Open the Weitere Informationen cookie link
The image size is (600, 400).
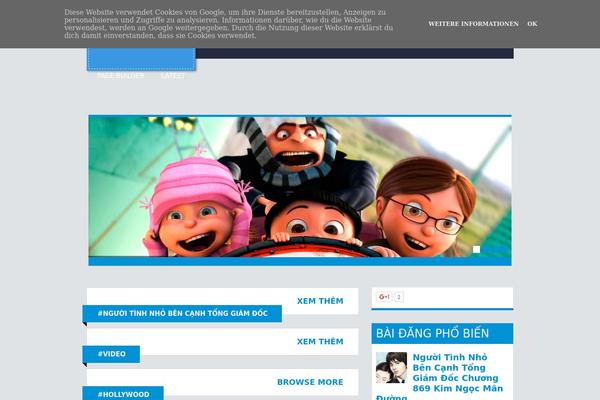(473, 24)
